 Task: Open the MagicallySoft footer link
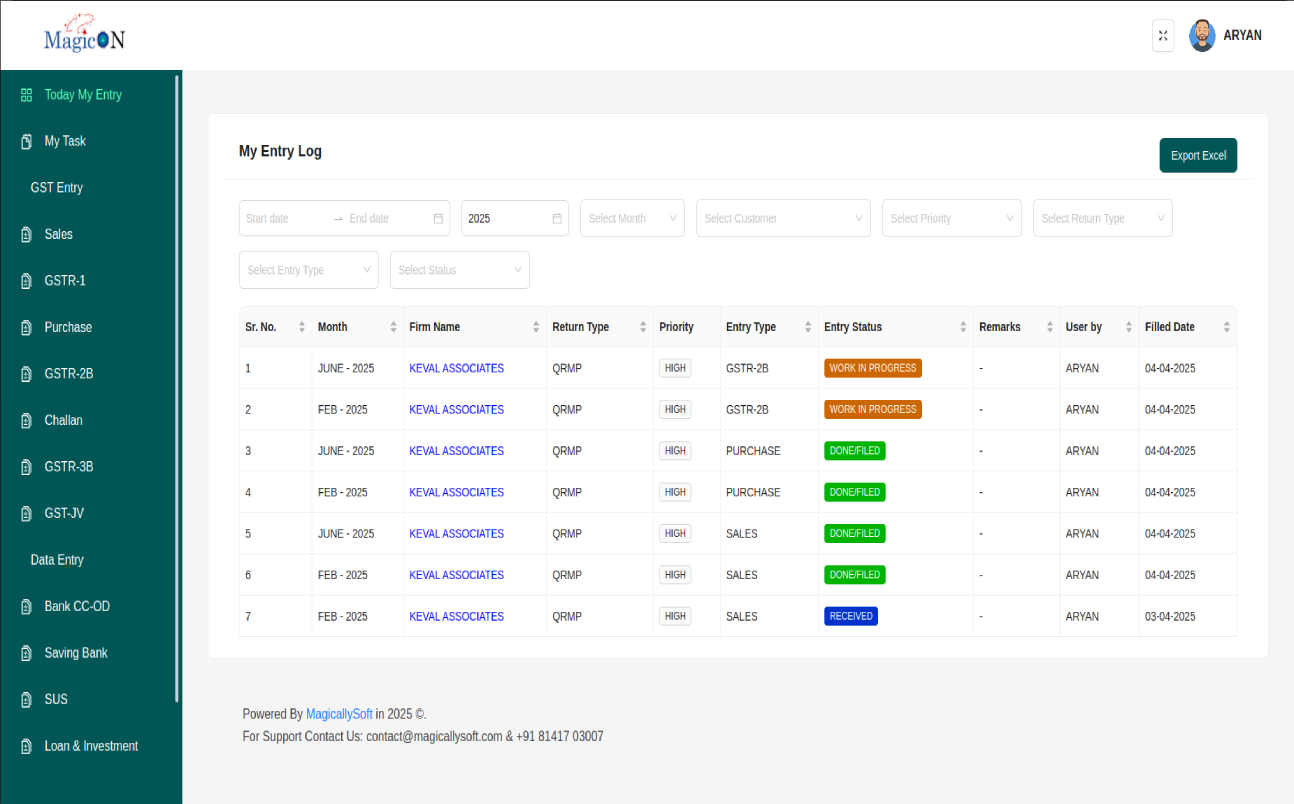[339, 714]
